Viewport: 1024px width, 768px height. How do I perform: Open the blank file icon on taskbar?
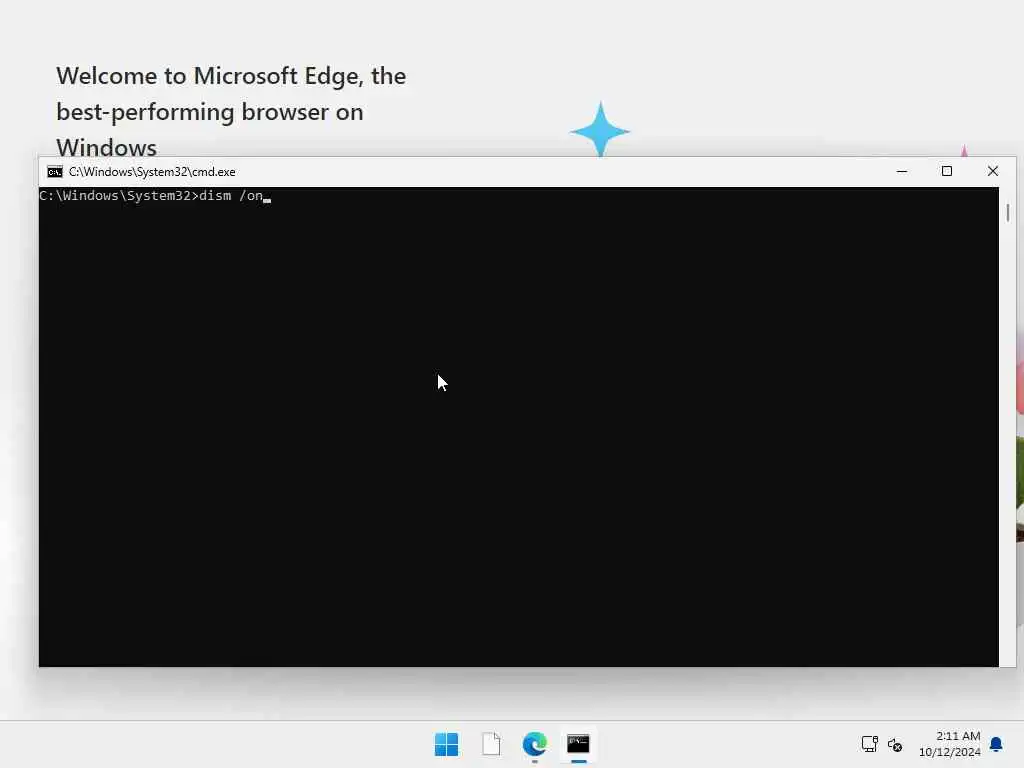491,744
